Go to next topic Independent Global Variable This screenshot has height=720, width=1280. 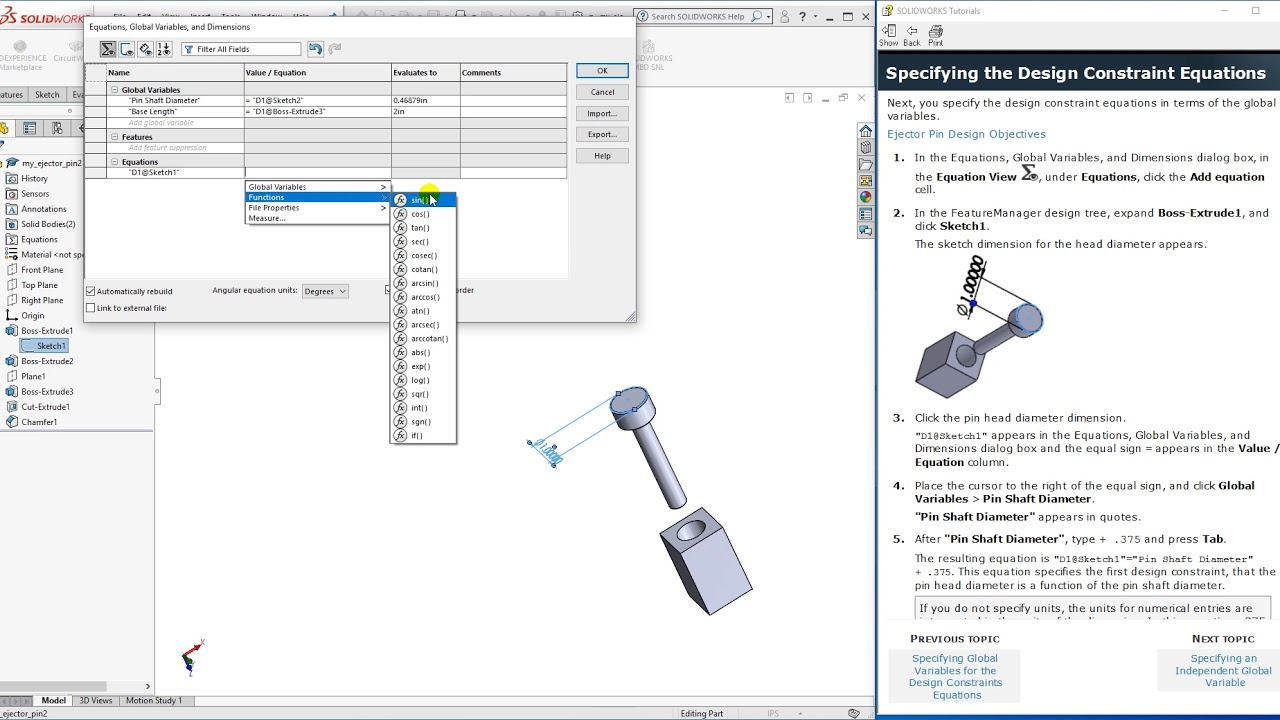click(1224, 671)
